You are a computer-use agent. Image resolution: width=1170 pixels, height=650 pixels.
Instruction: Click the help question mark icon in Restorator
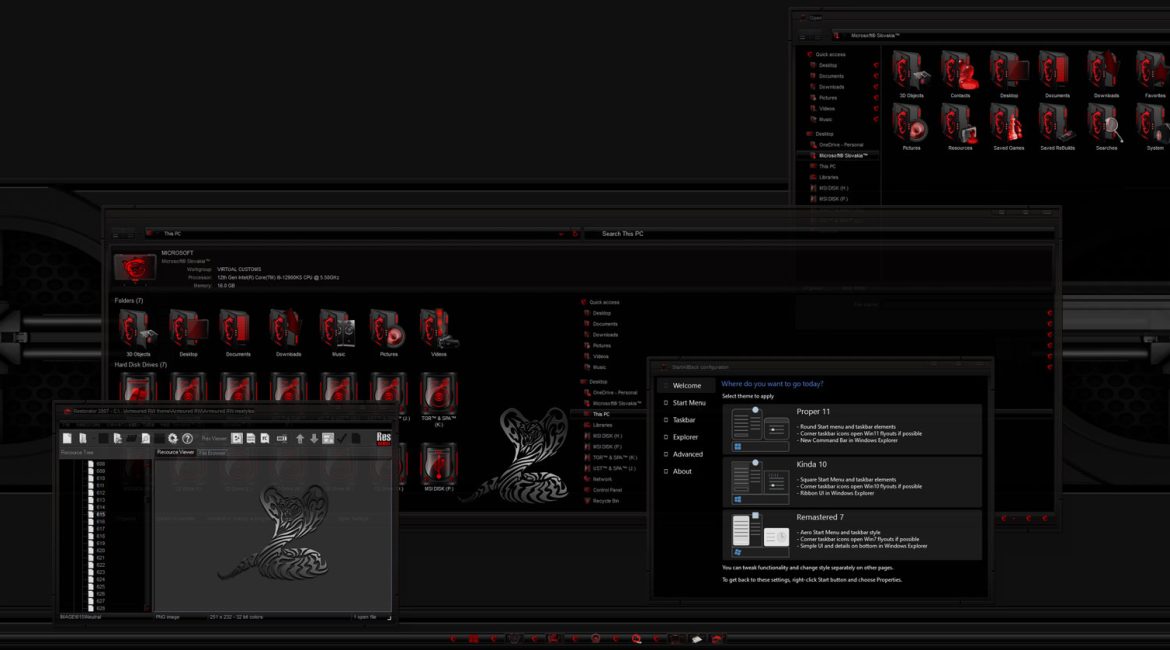[x=187, y=438]
